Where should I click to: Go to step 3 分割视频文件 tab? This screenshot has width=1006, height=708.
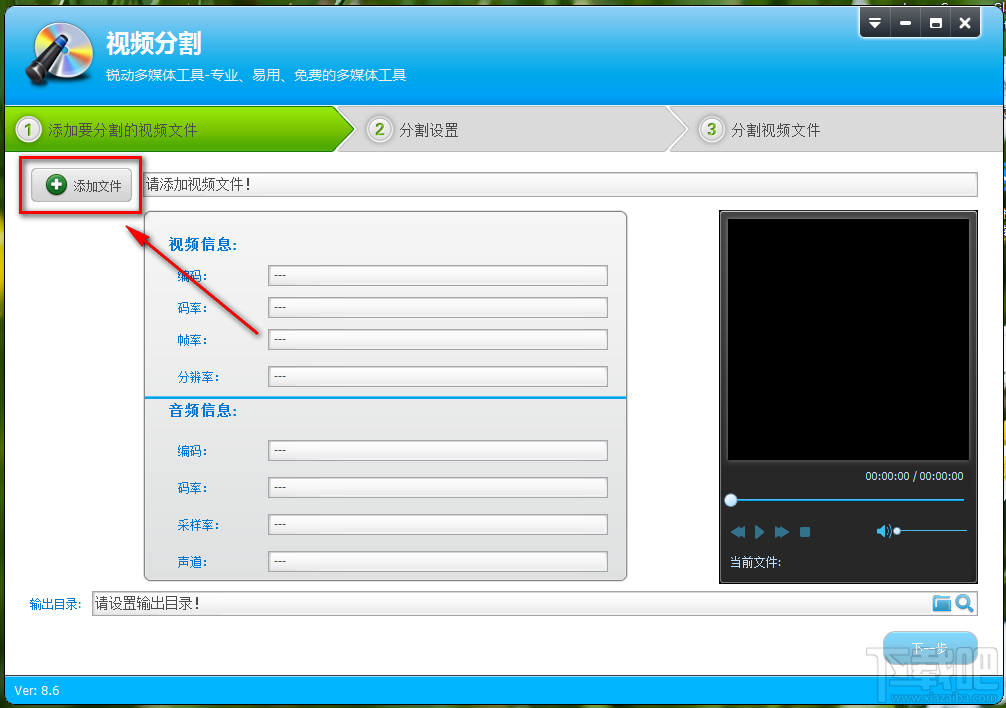pos(837,130)
